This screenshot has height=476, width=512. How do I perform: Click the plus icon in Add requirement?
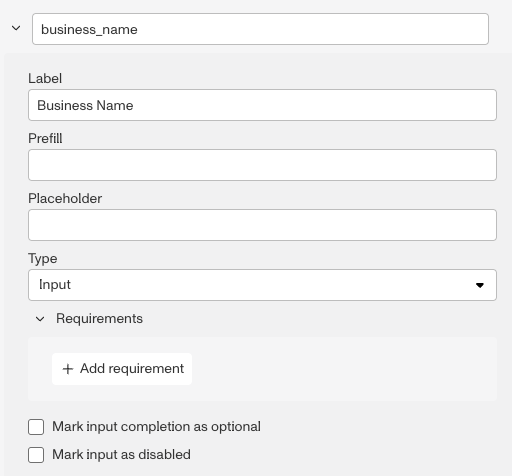pyautogui.click(x=68, y=369)
